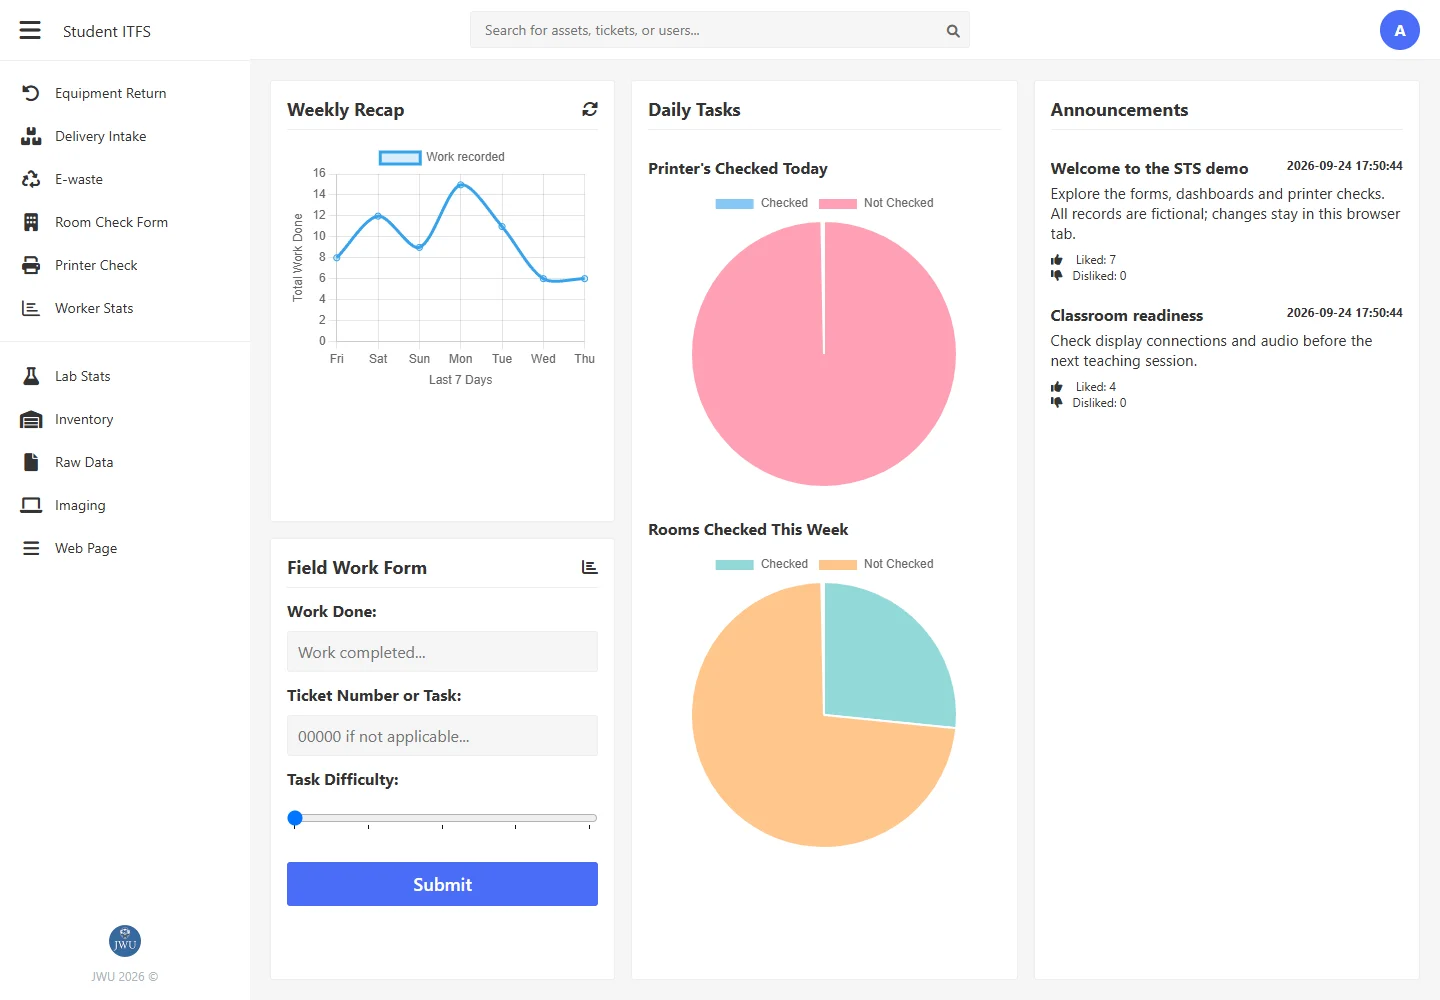Screen dimensions: 1440x1000
Task: Adjust the Task Difficulty slider handle
Action: (x=295, y=818)
